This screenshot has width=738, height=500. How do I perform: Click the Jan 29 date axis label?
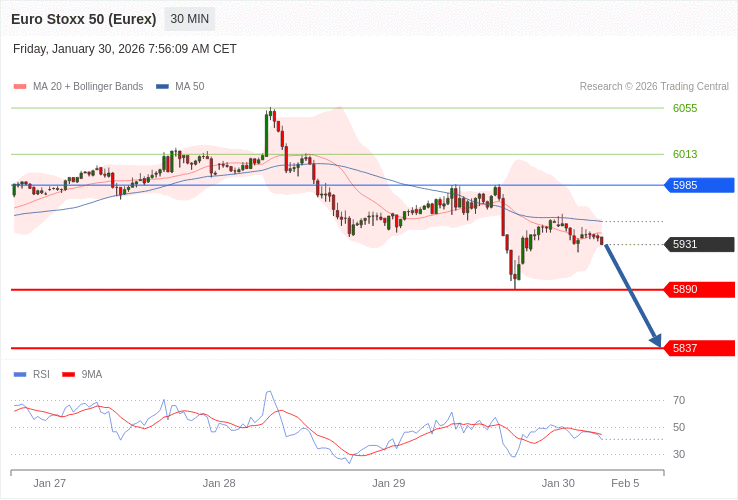click(x=388, y=484)
